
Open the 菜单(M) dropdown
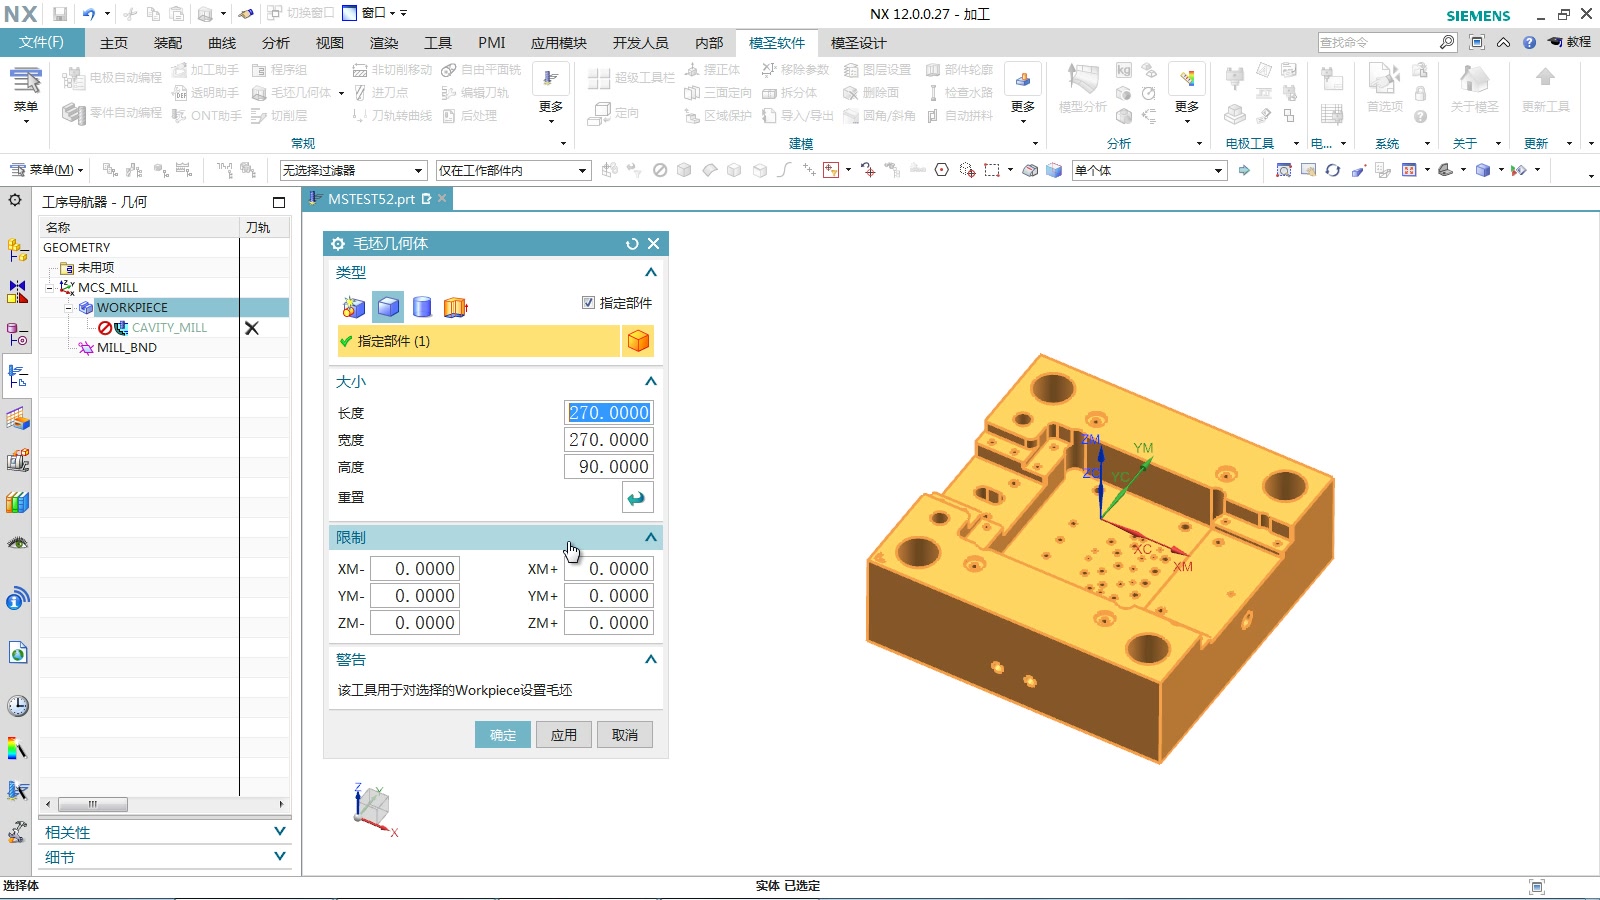pos(46,170)
